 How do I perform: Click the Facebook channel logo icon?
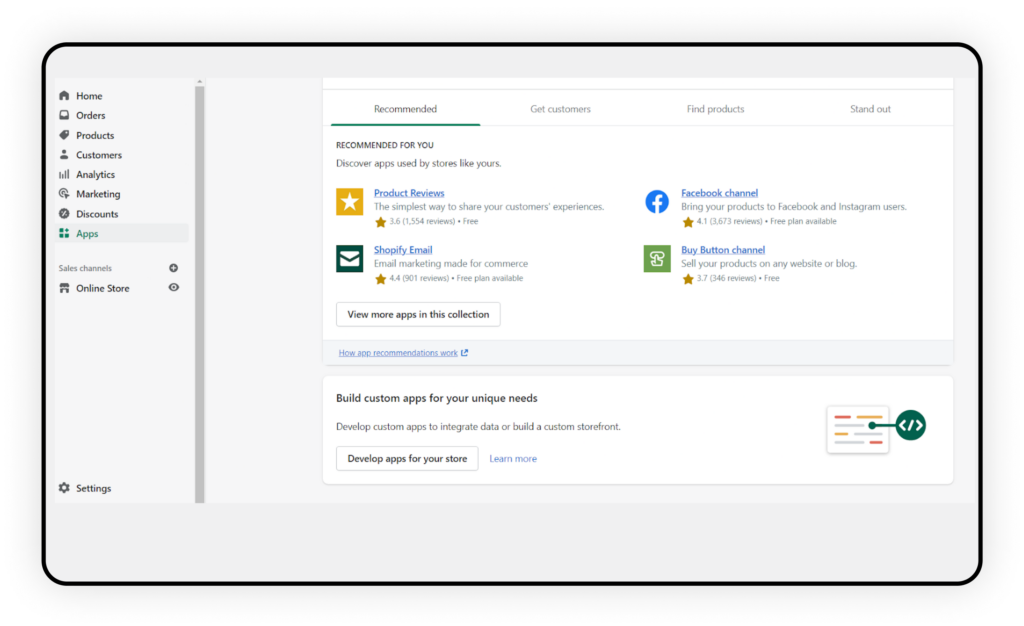[657, 202]
